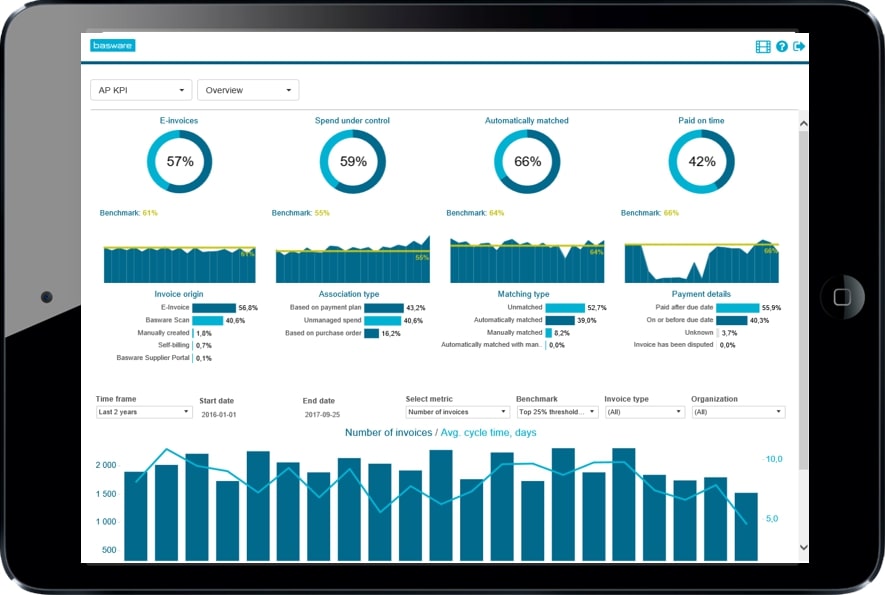Click the Spend under control 59% donut
Image resolution: width=885 pixels, height=595 pixels.
click(x=353, y=161)
